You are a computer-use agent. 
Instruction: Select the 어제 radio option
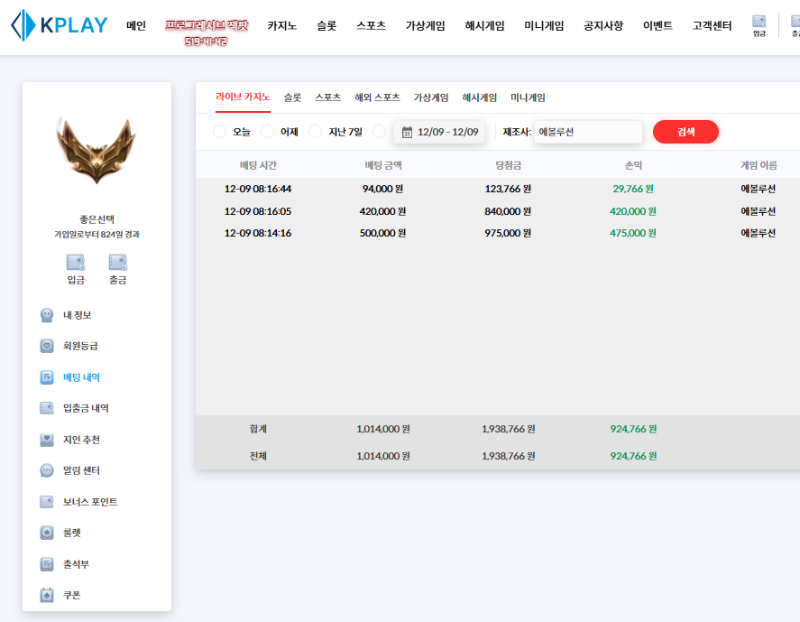point(268,132)
